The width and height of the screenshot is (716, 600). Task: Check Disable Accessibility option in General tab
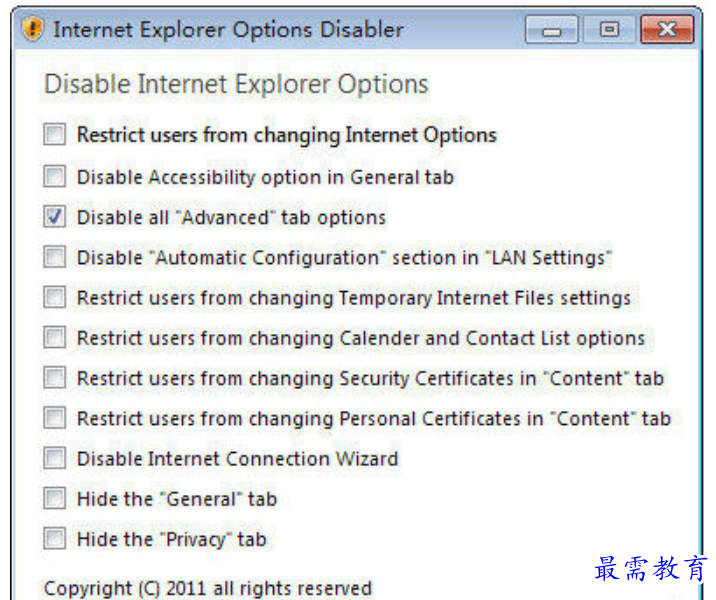click(54, 176)
